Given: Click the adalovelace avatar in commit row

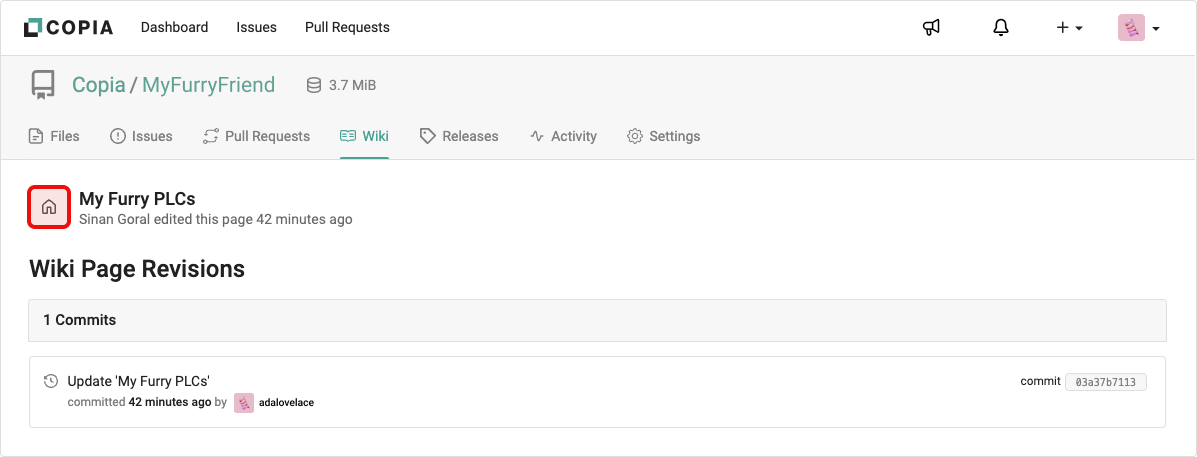Looking at the screenshot, I should 244,403.
